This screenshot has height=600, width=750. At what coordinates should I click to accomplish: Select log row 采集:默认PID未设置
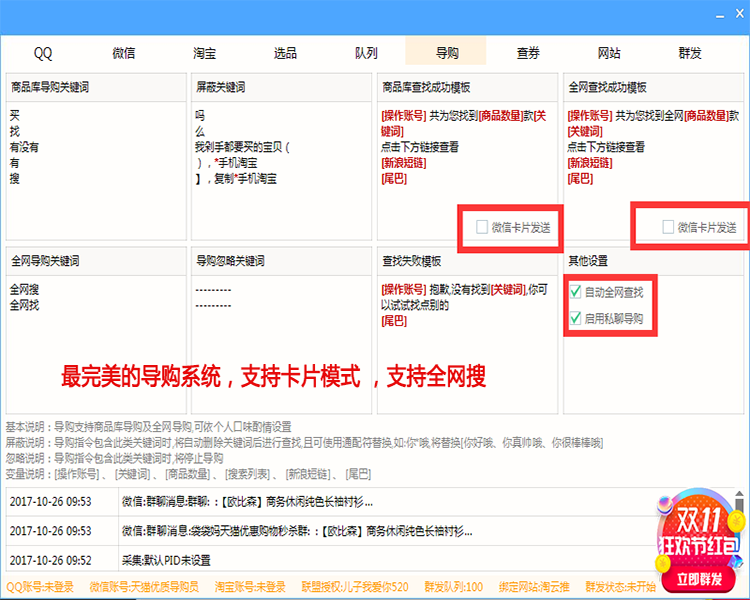(330, 560)
